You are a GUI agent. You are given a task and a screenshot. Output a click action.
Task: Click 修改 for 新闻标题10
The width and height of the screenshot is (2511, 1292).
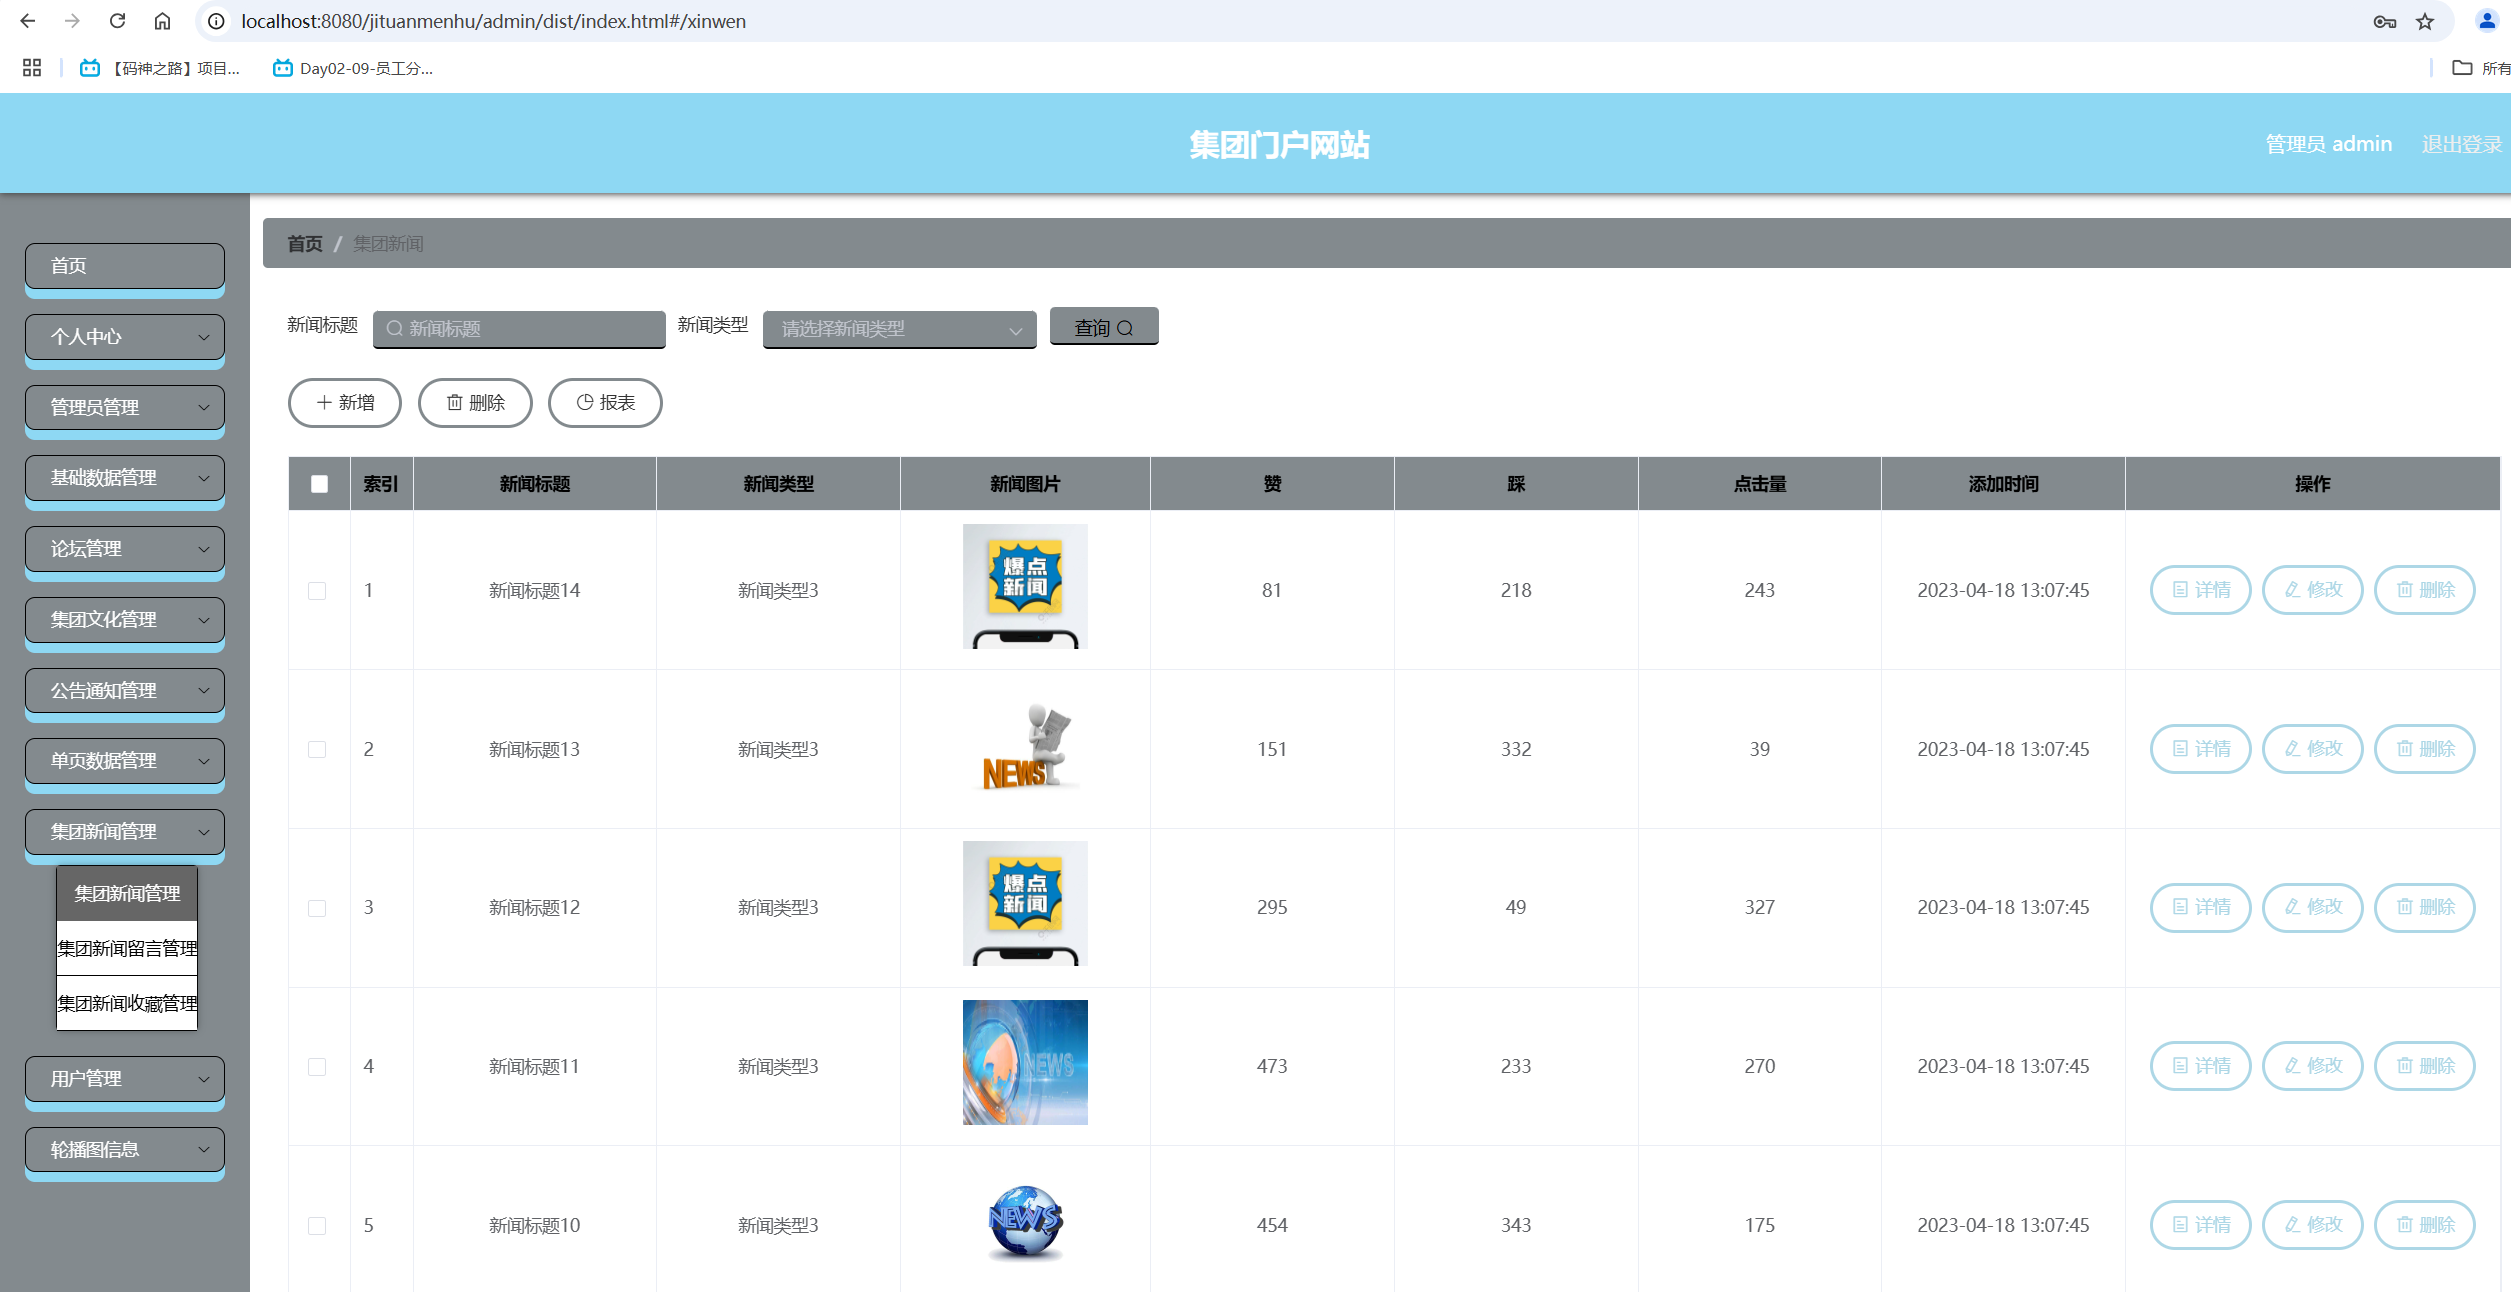point(2312,1225)
